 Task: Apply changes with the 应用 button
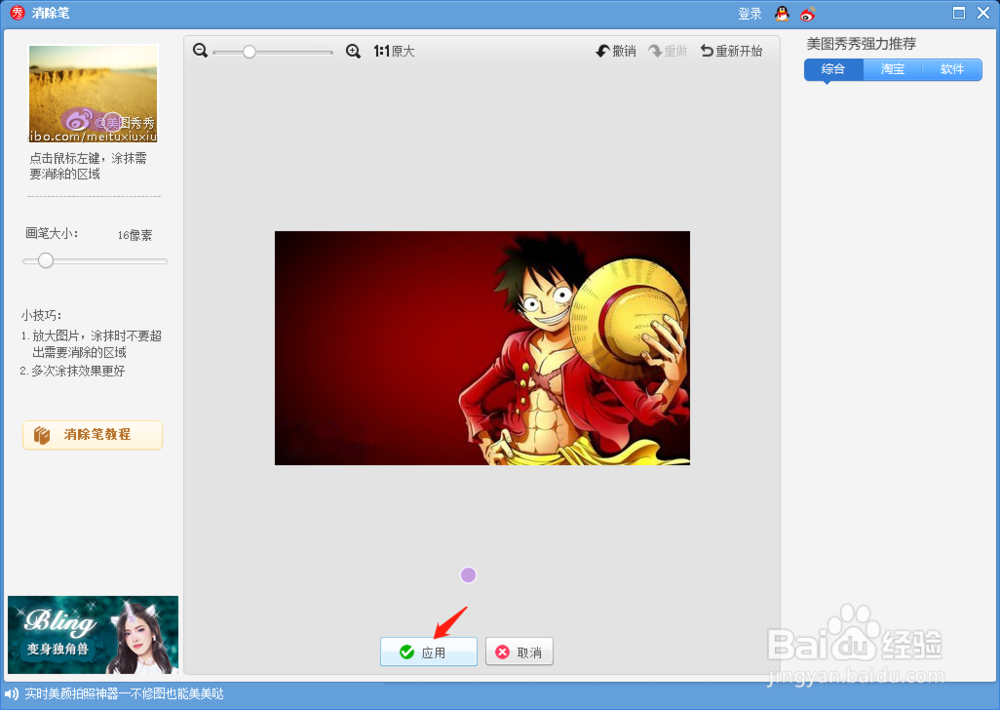click(429, 651)
